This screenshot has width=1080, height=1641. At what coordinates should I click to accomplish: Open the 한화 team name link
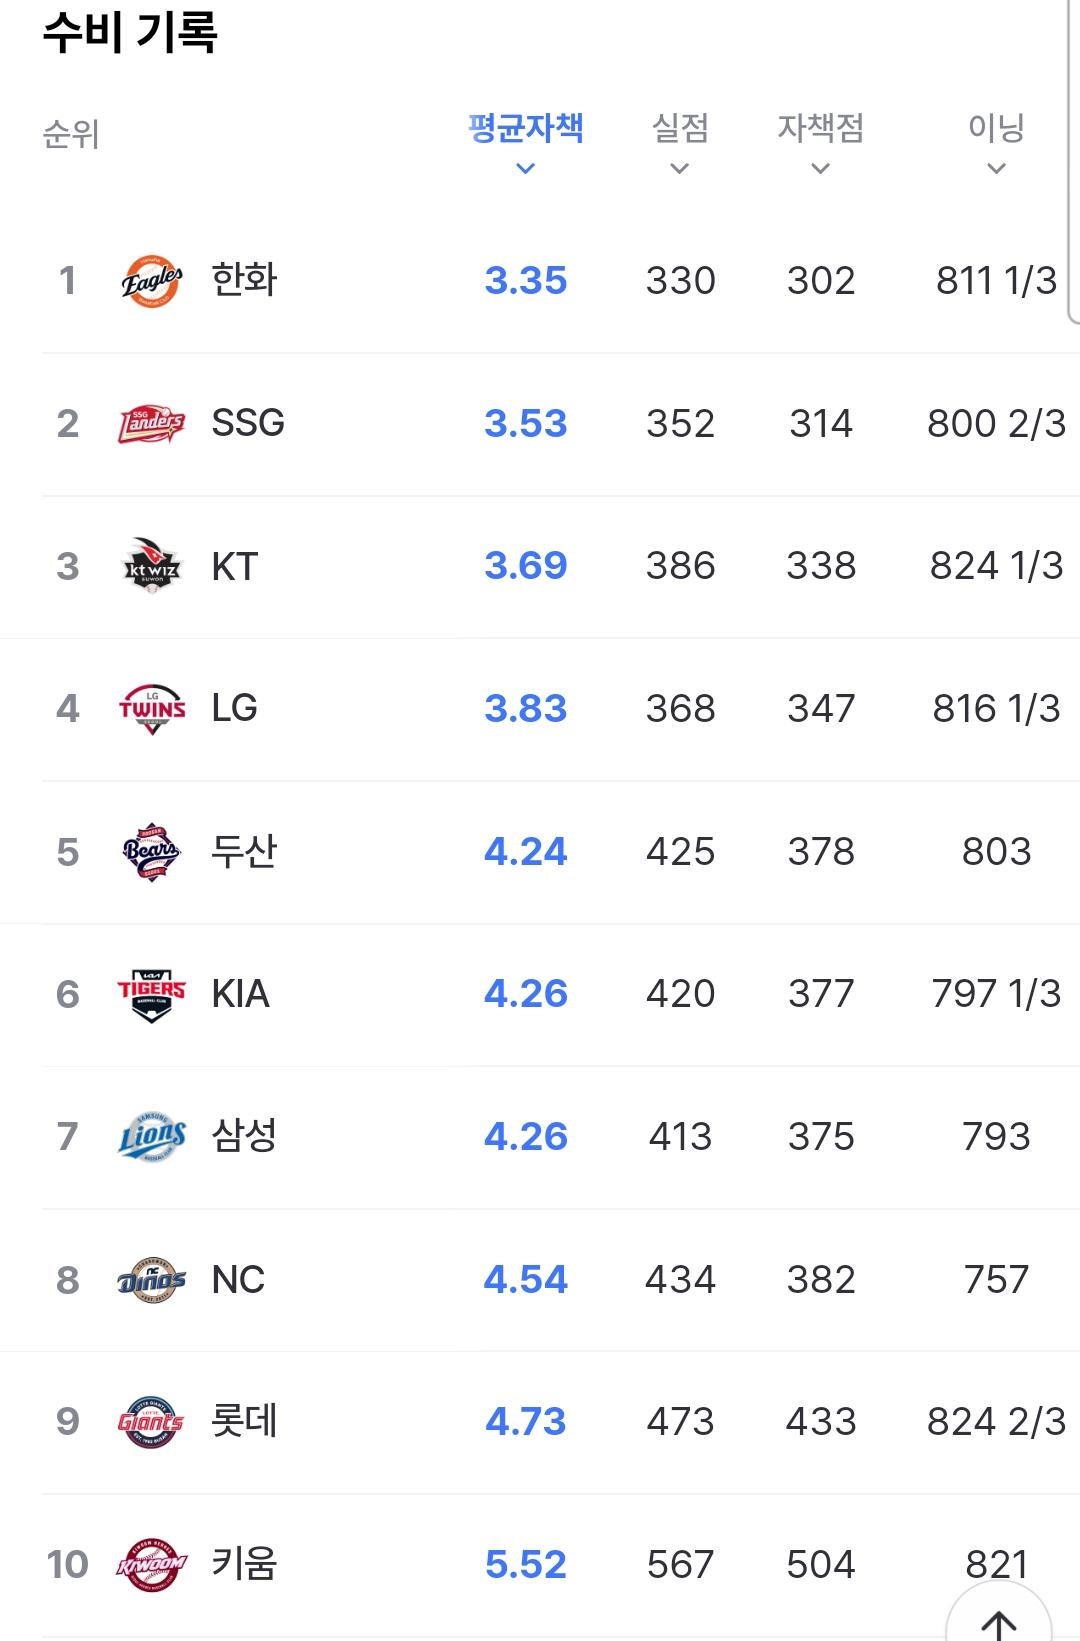pos(244,280)
